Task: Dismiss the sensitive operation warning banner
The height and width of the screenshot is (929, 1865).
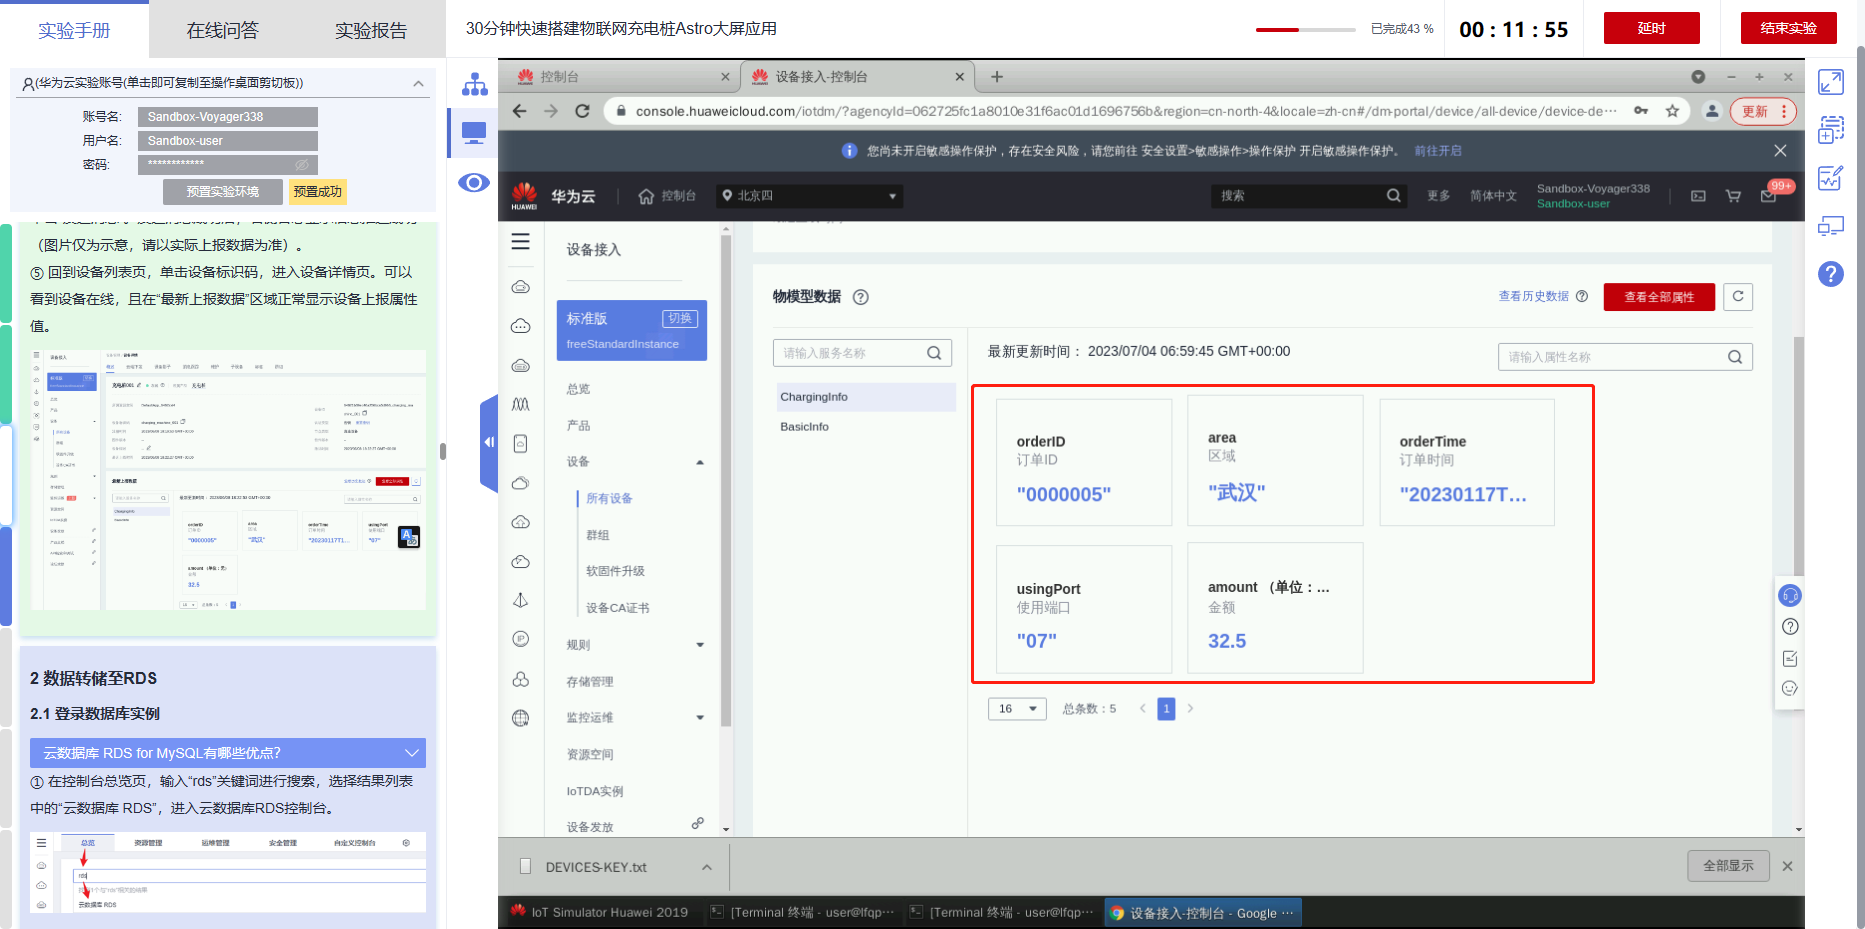Action: (1780, 151)
